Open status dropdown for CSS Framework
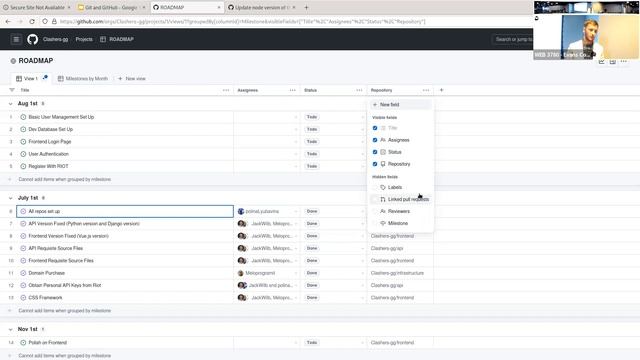This screenshot has height=360, width=640. coord(362,298)
